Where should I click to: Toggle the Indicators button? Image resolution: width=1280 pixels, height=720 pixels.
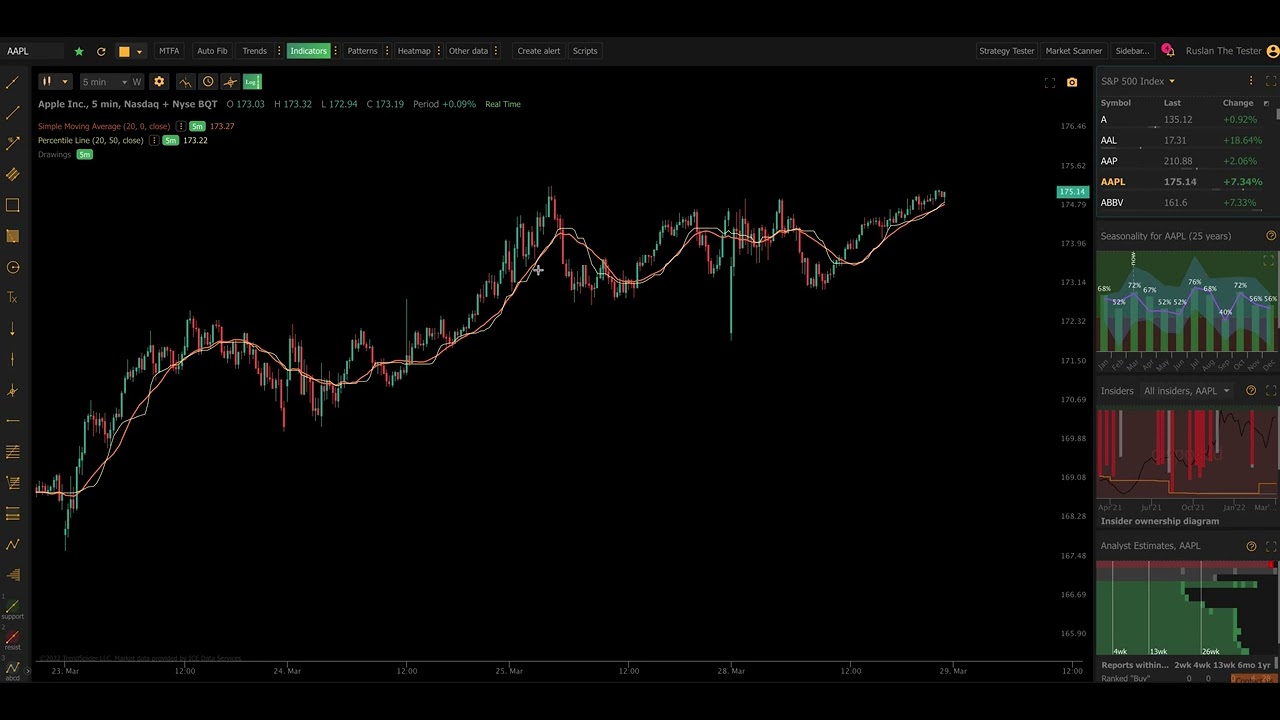click(308, 51)
